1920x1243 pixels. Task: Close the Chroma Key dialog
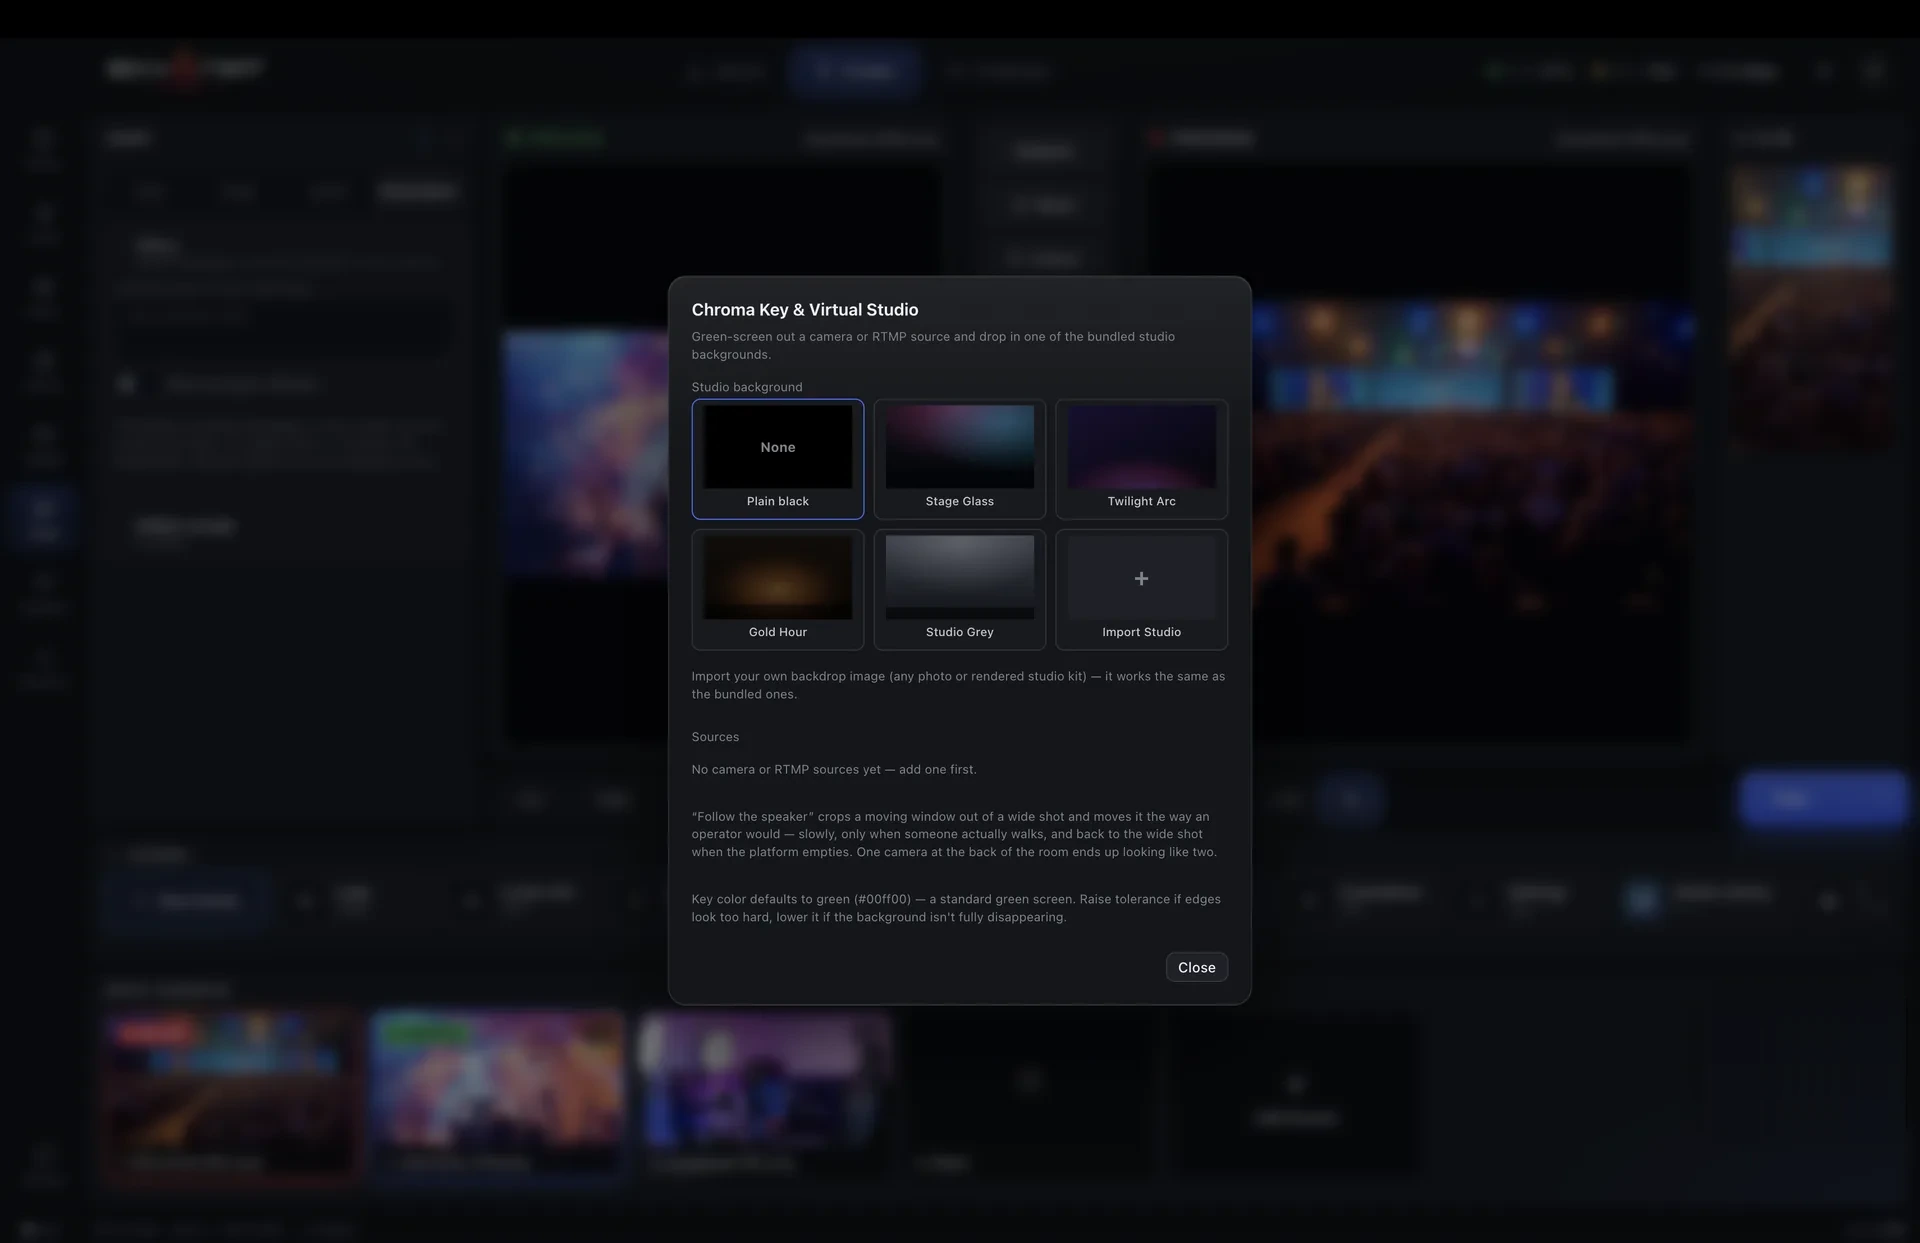click(x=1196, y=967)
